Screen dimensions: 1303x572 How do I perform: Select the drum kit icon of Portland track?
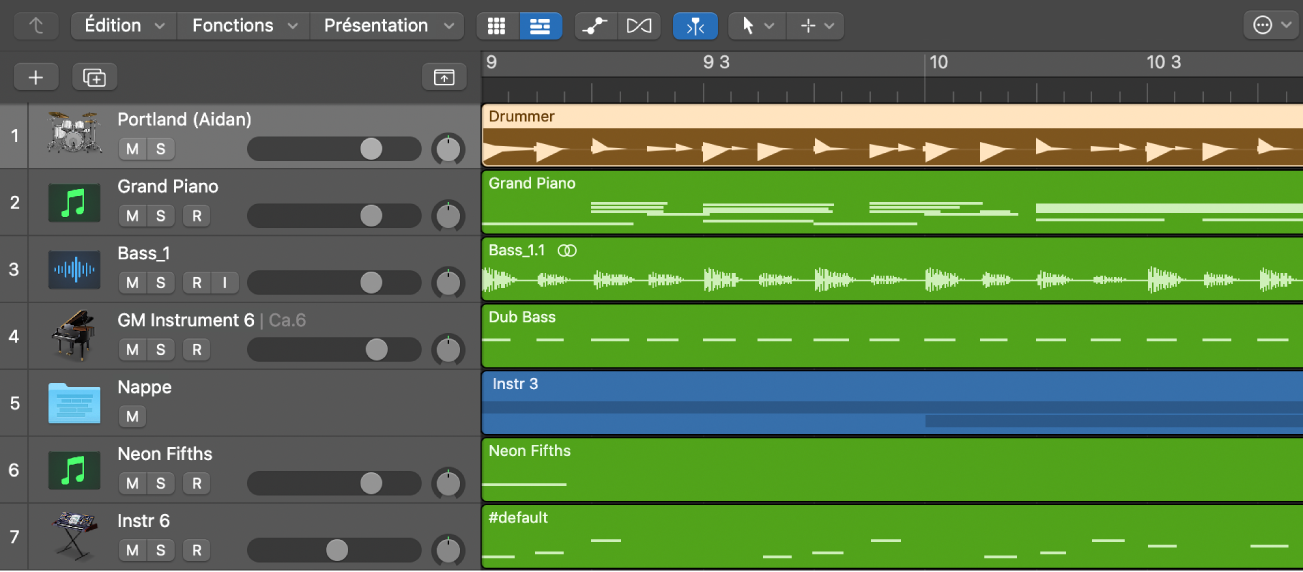pos(74,134)
